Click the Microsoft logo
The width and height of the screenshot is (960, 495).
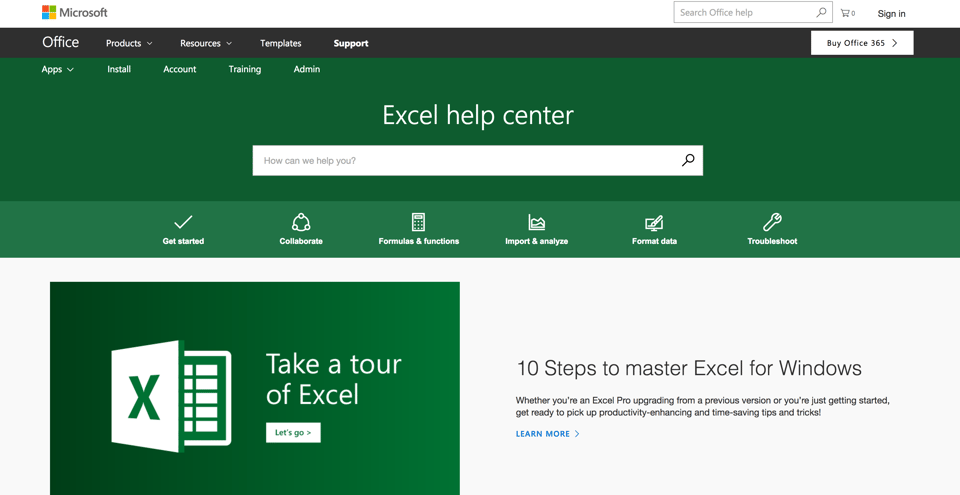pos(75,13)
